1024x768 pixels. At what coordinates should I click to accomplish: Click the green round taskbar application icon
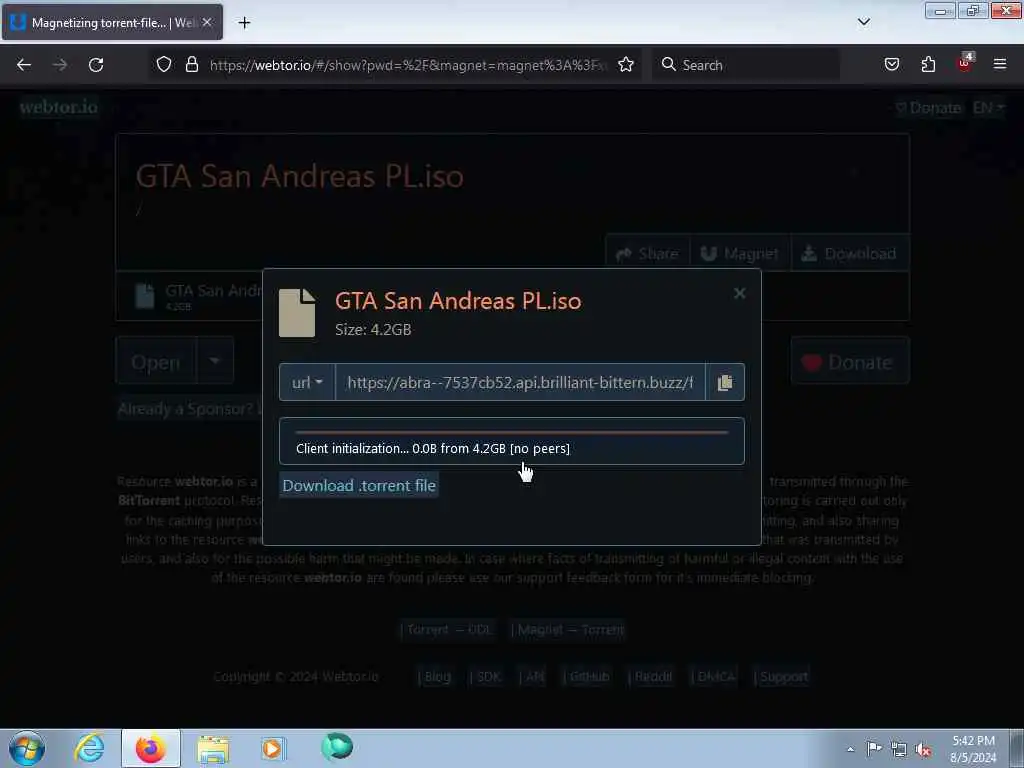(337, 747)
